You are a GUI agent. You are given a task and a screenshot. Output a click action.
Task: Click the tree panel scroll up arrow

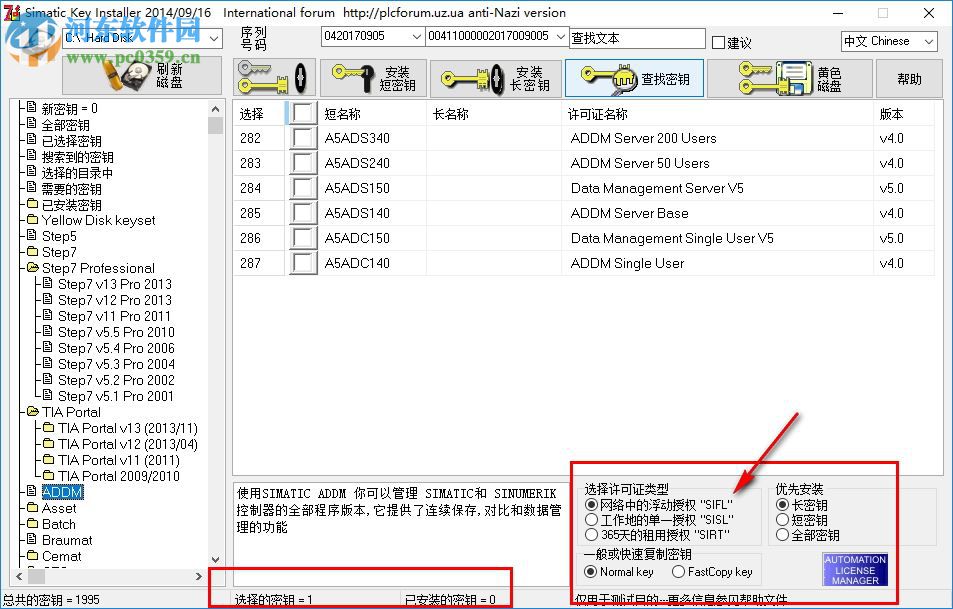tap(215, 109)
